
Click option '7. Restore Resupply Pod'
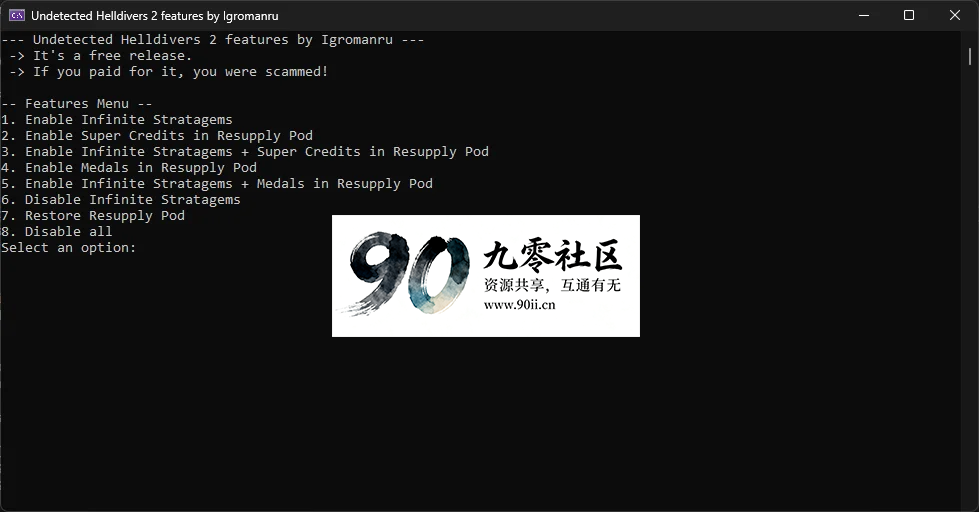[x=93, y=216]
